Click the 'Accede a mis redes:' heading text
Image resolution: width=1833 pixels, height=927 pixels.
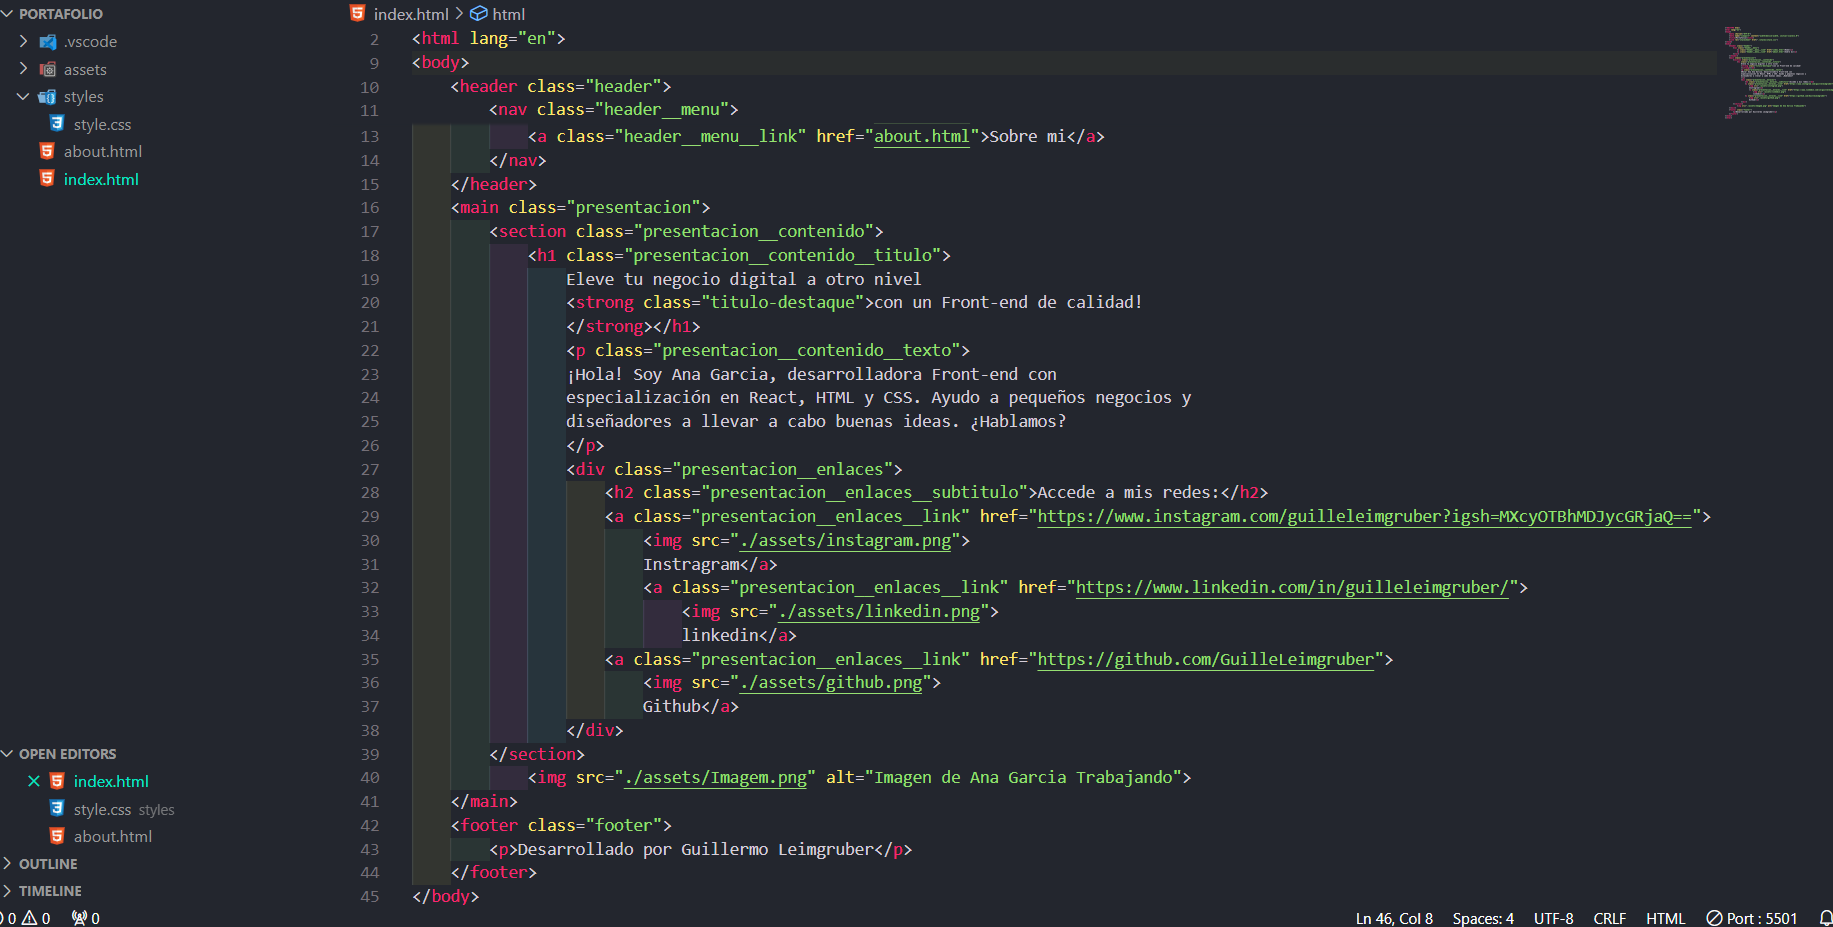point(1129,493)
